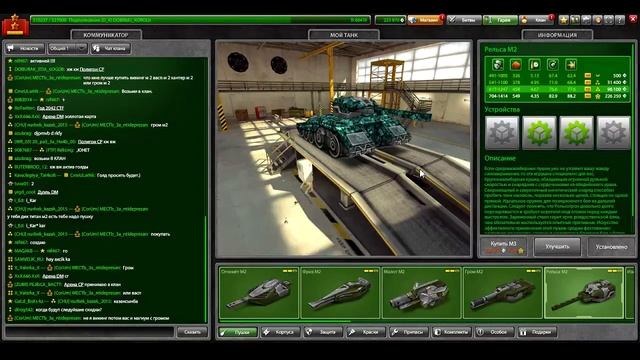Open the Припасы supplies category
Screen dimensions: 640x360
(x=409, y=332)
